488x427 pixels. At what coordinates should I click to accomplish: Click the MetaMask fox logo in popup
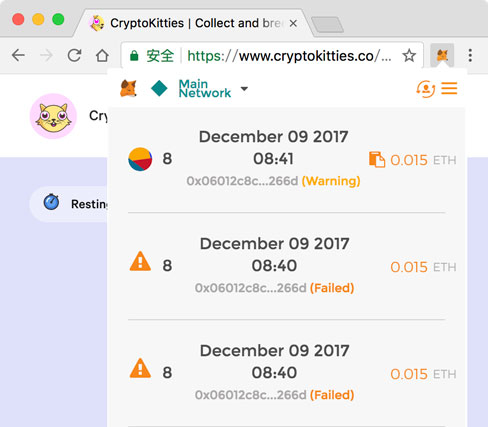pyautogui.click(x=129, y=89)
